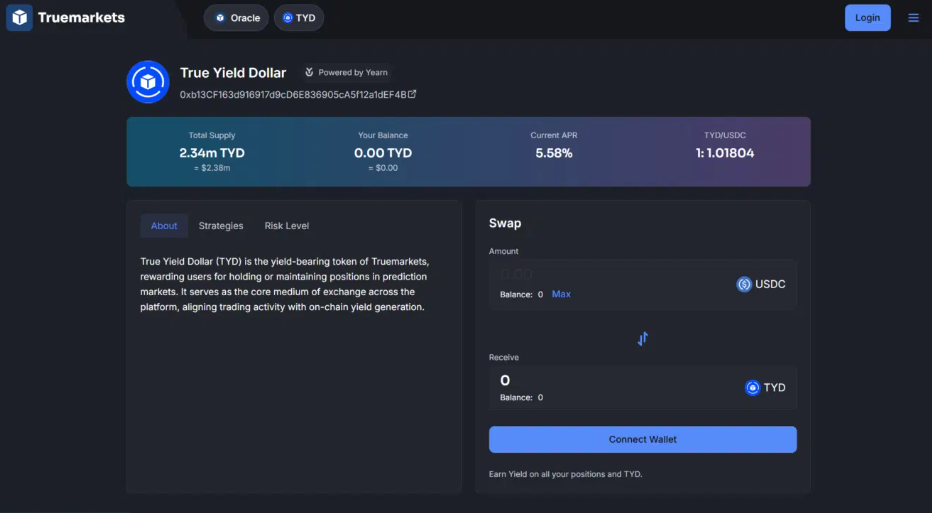Click 'Earn Yield on all your positions' note
This screenshot has width=932, height=513.
click(565, 474)
